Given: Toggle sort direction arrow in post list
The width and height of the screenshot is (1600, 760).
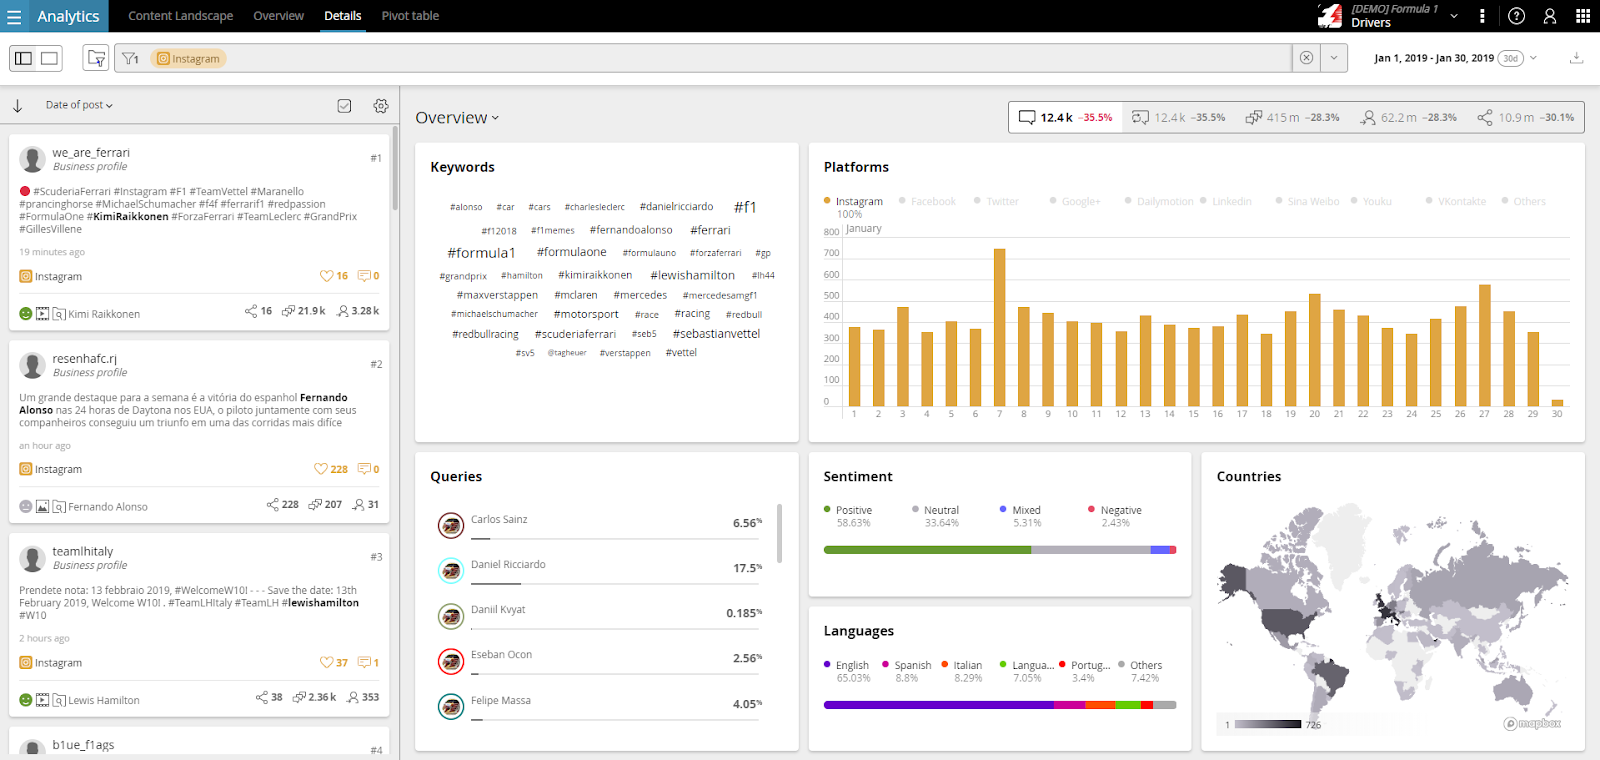Looking at the screenshot, I should (17, 105).
